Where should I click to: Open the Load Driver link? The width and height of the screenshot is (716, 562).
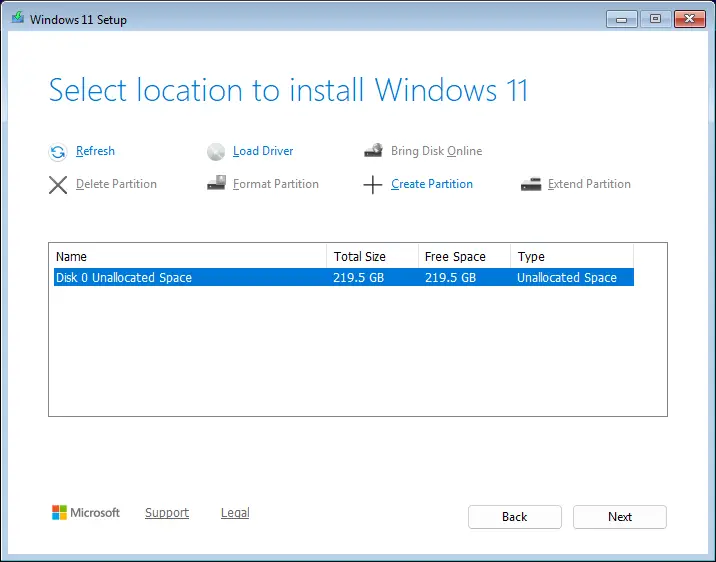pyautogui.click(x=263, y=151)
